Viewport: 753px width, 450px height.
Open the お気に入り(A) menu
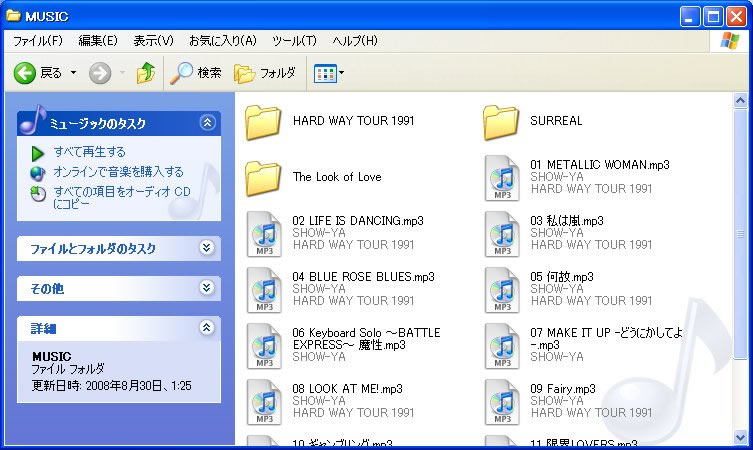point(223,41)
